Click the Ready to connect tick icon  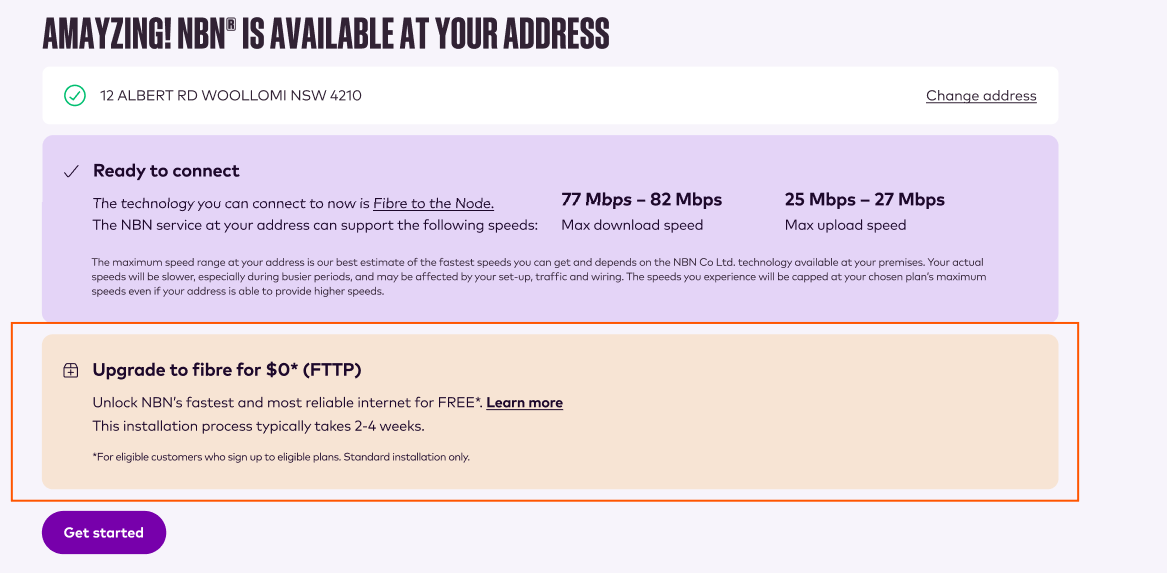click(71, 172)
